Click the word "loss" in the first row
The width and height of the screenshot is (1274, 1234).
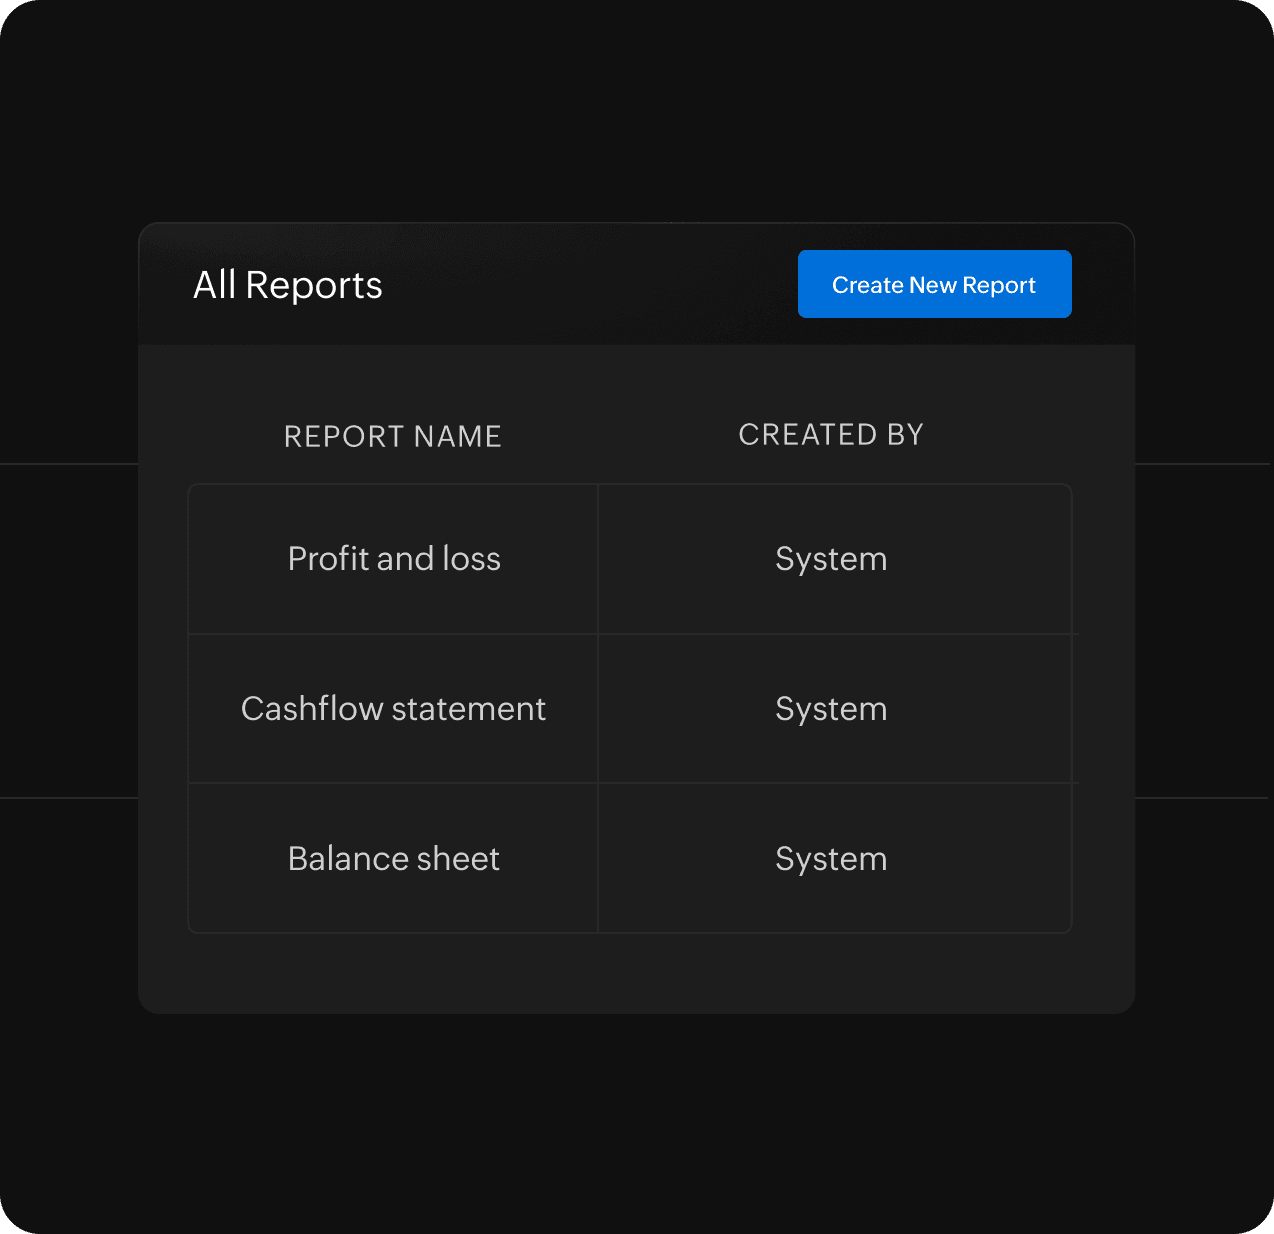[471, 559]
